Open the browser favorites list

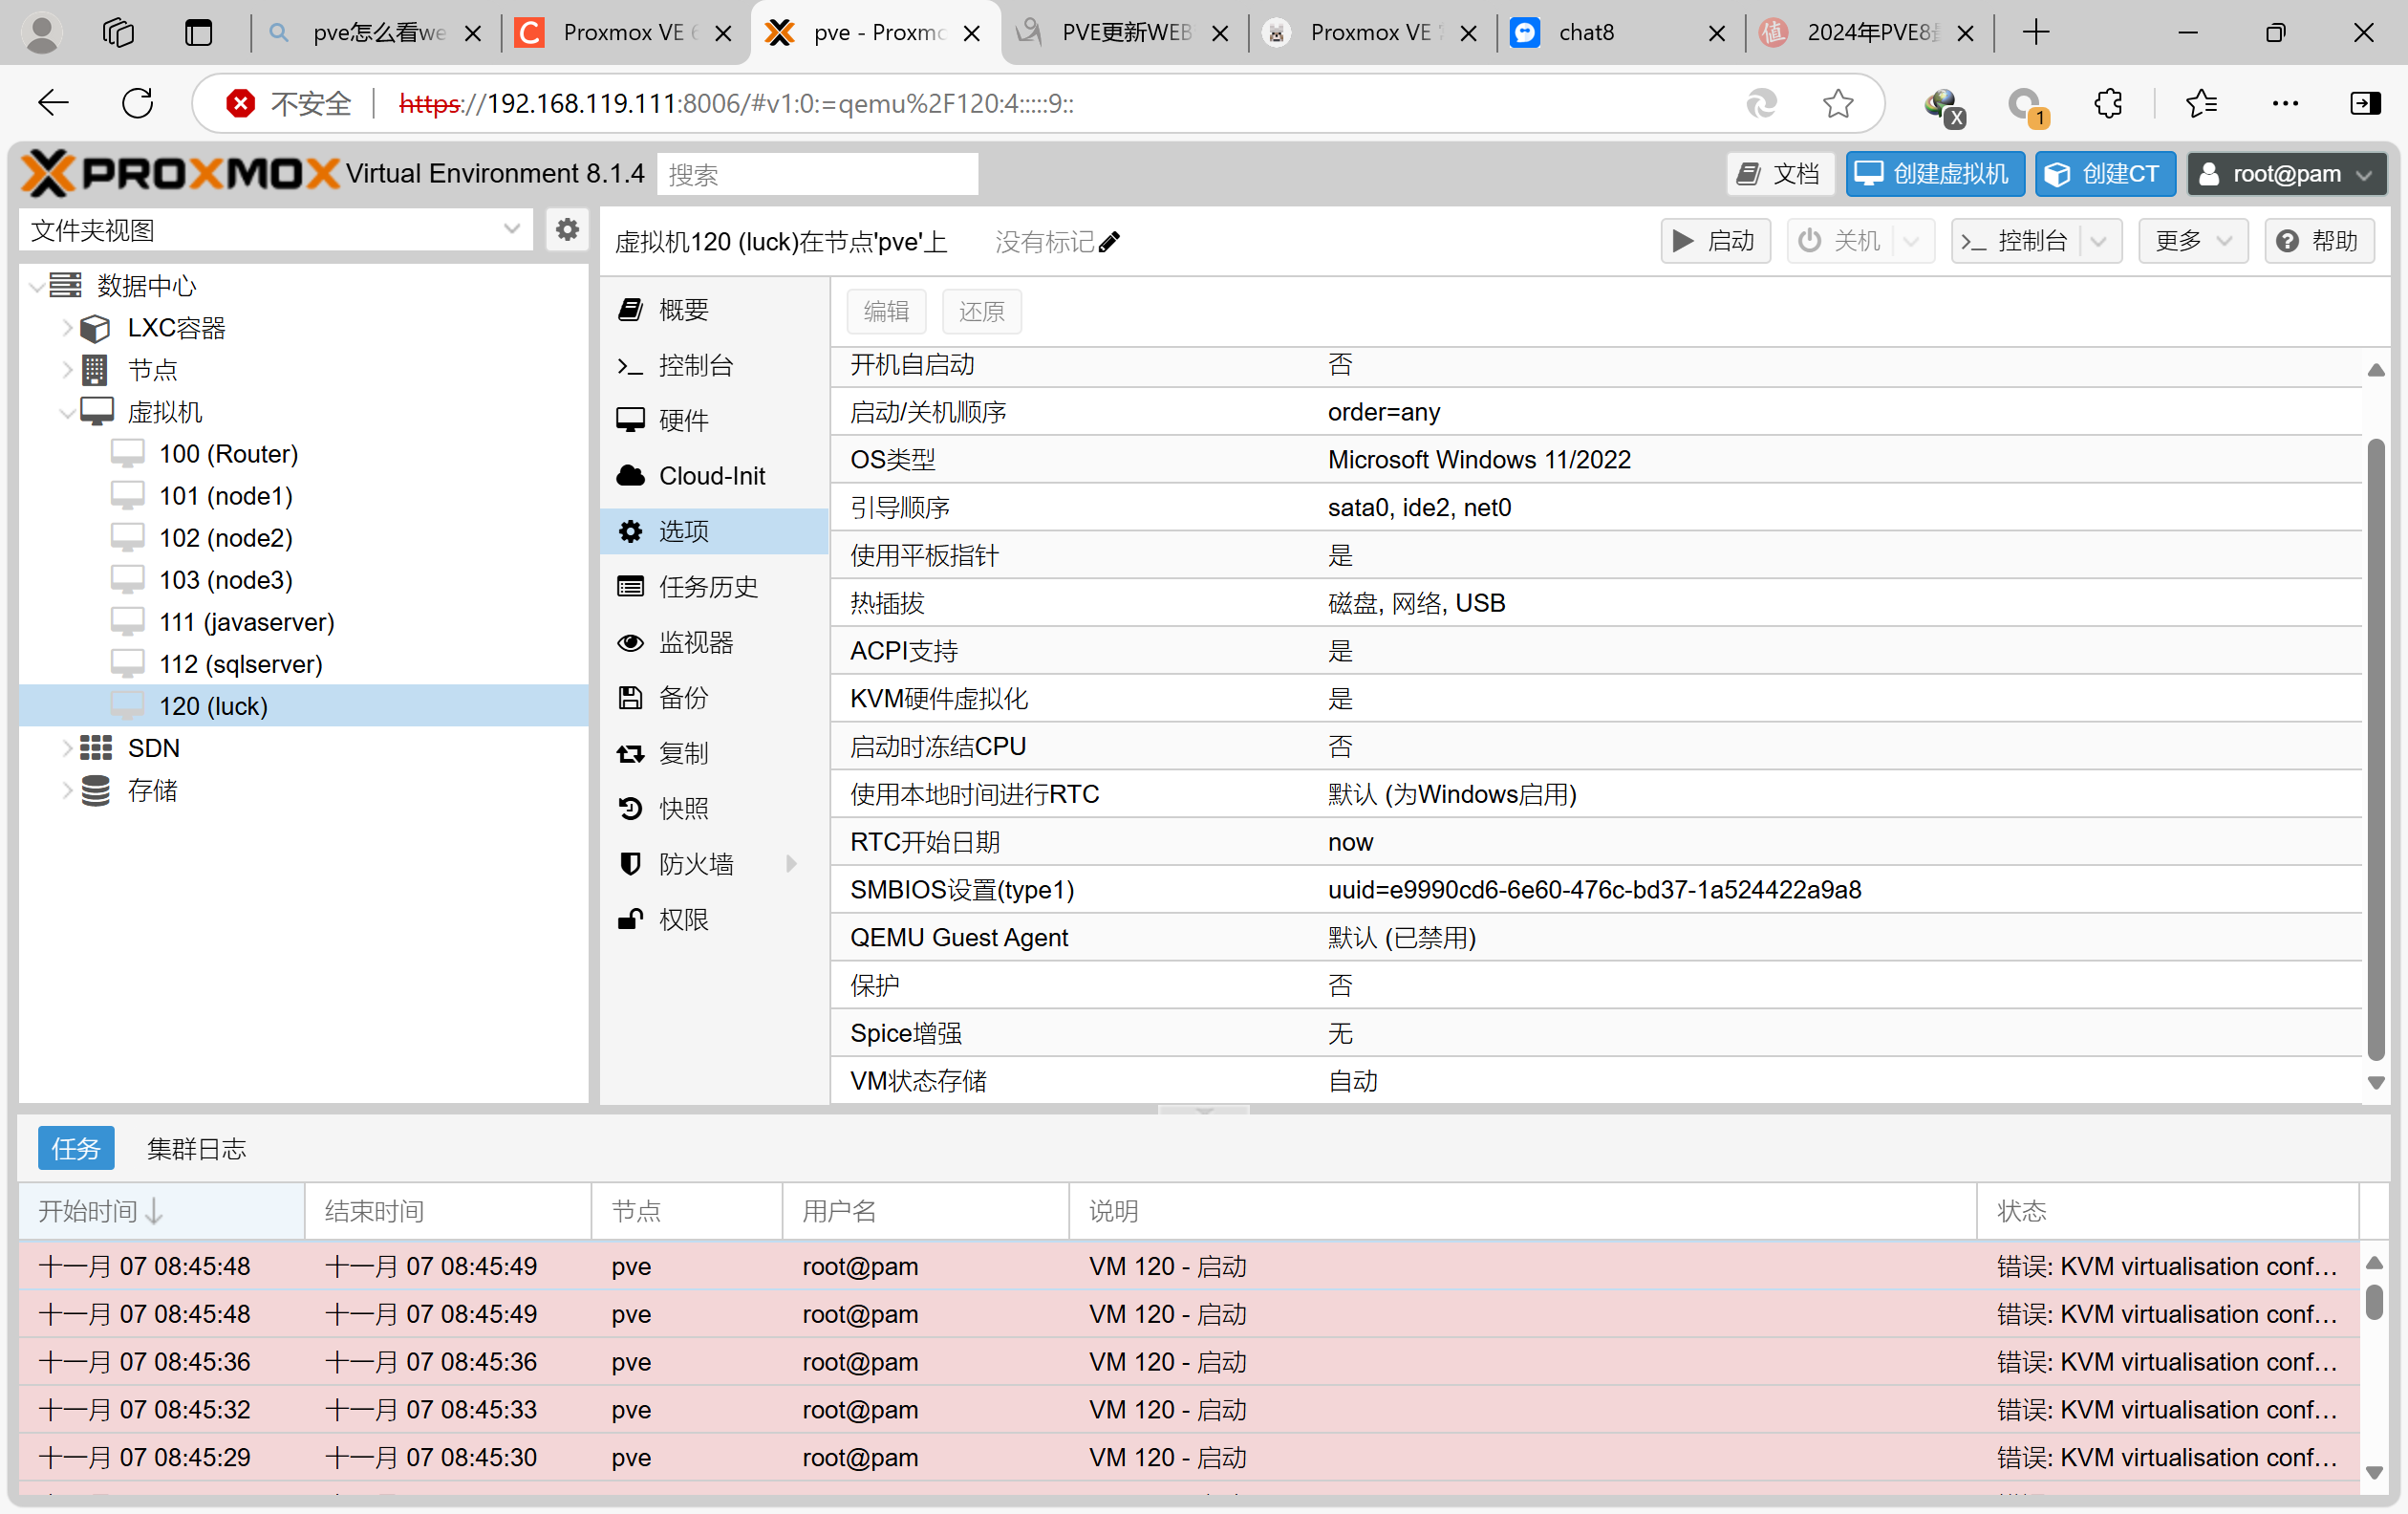coord(2201,103)
